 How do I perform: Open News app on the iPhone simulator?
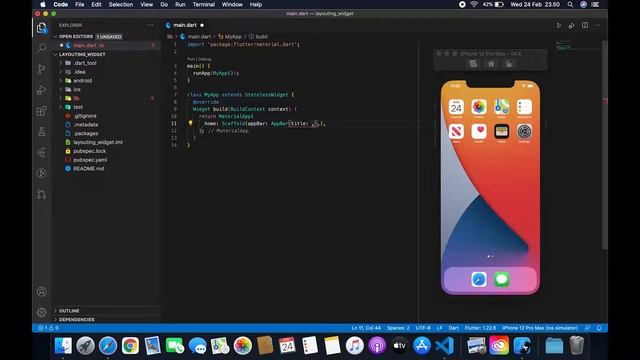point(456,132)
